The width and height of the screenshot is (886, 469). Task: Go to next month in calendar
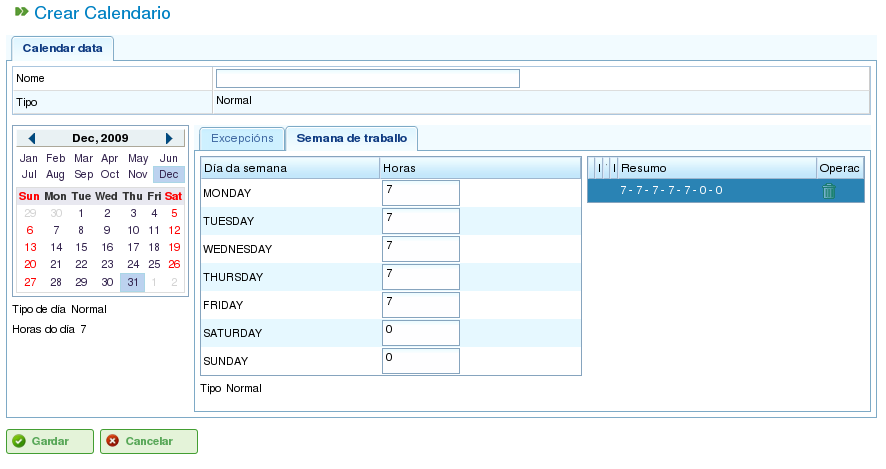click(x=169, y=139)
